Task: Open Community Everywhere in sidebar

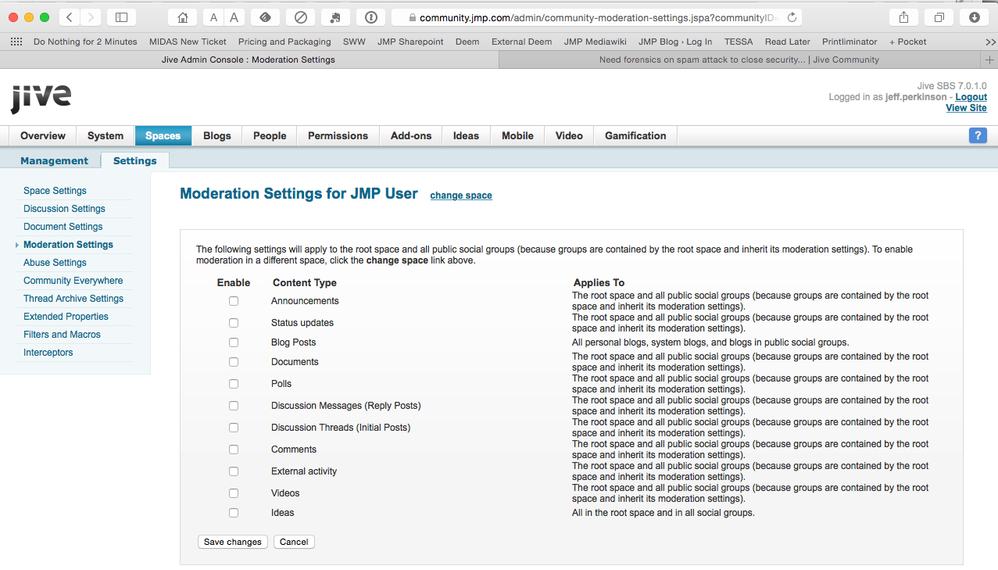Action: [x=73, y=281]
